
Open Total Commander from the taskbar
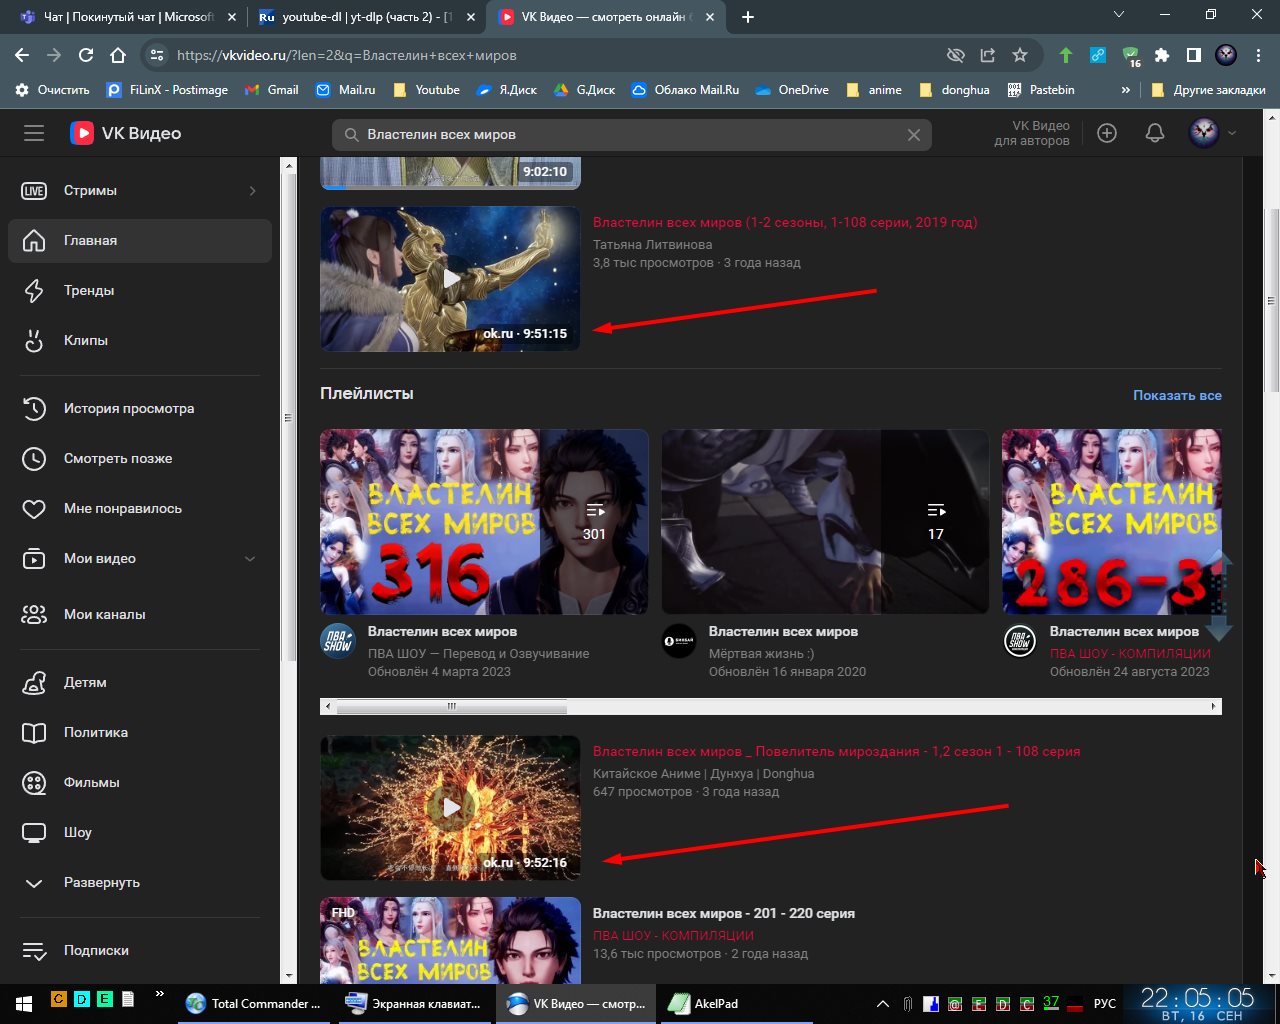pos(254,1003)
